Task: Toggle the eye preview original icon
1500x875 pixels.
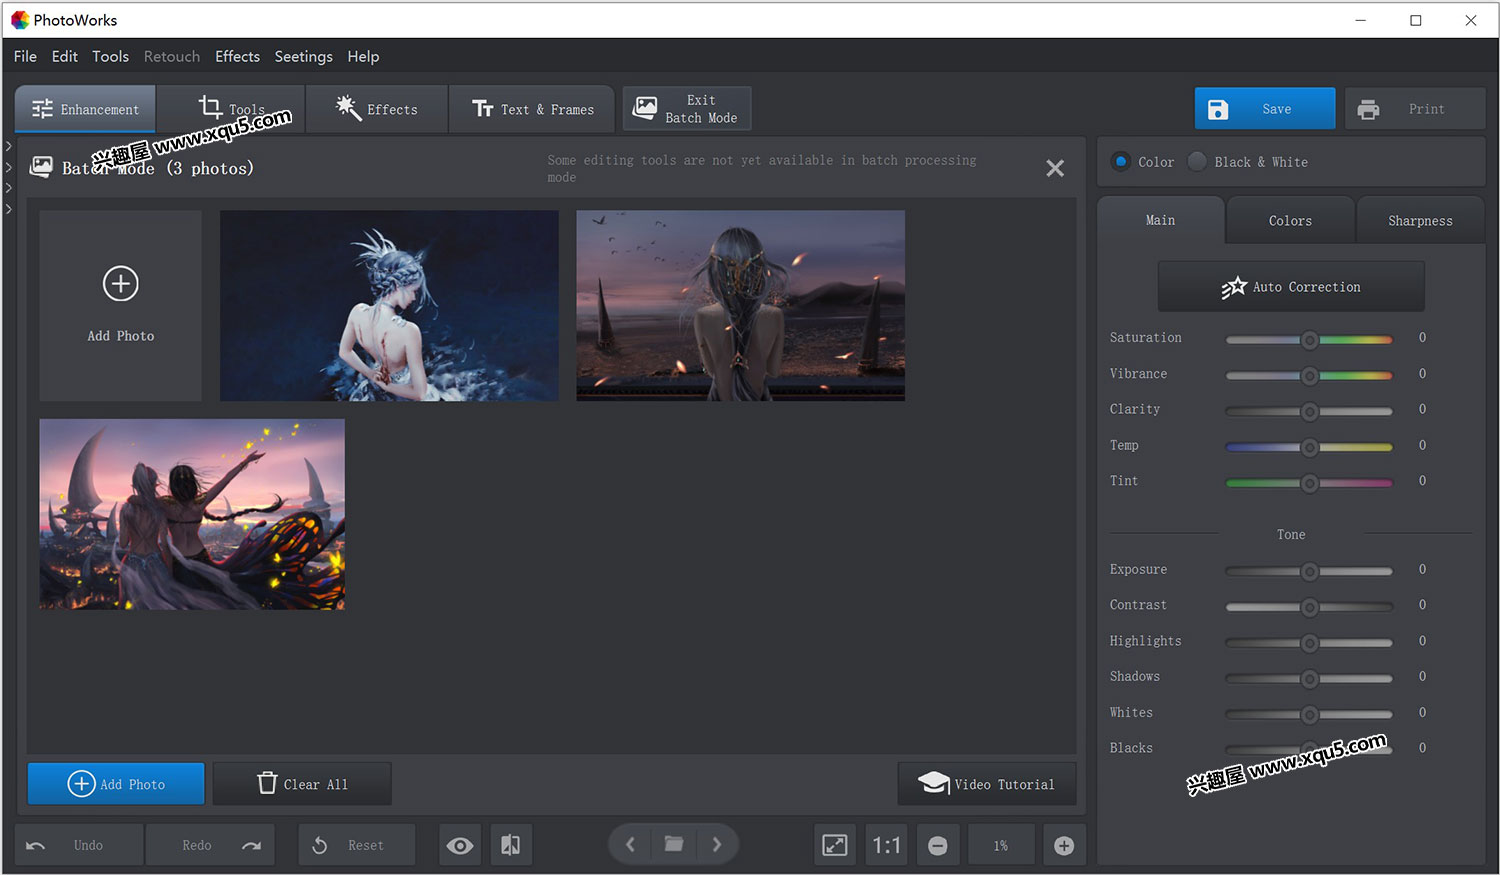Action: 460,845
